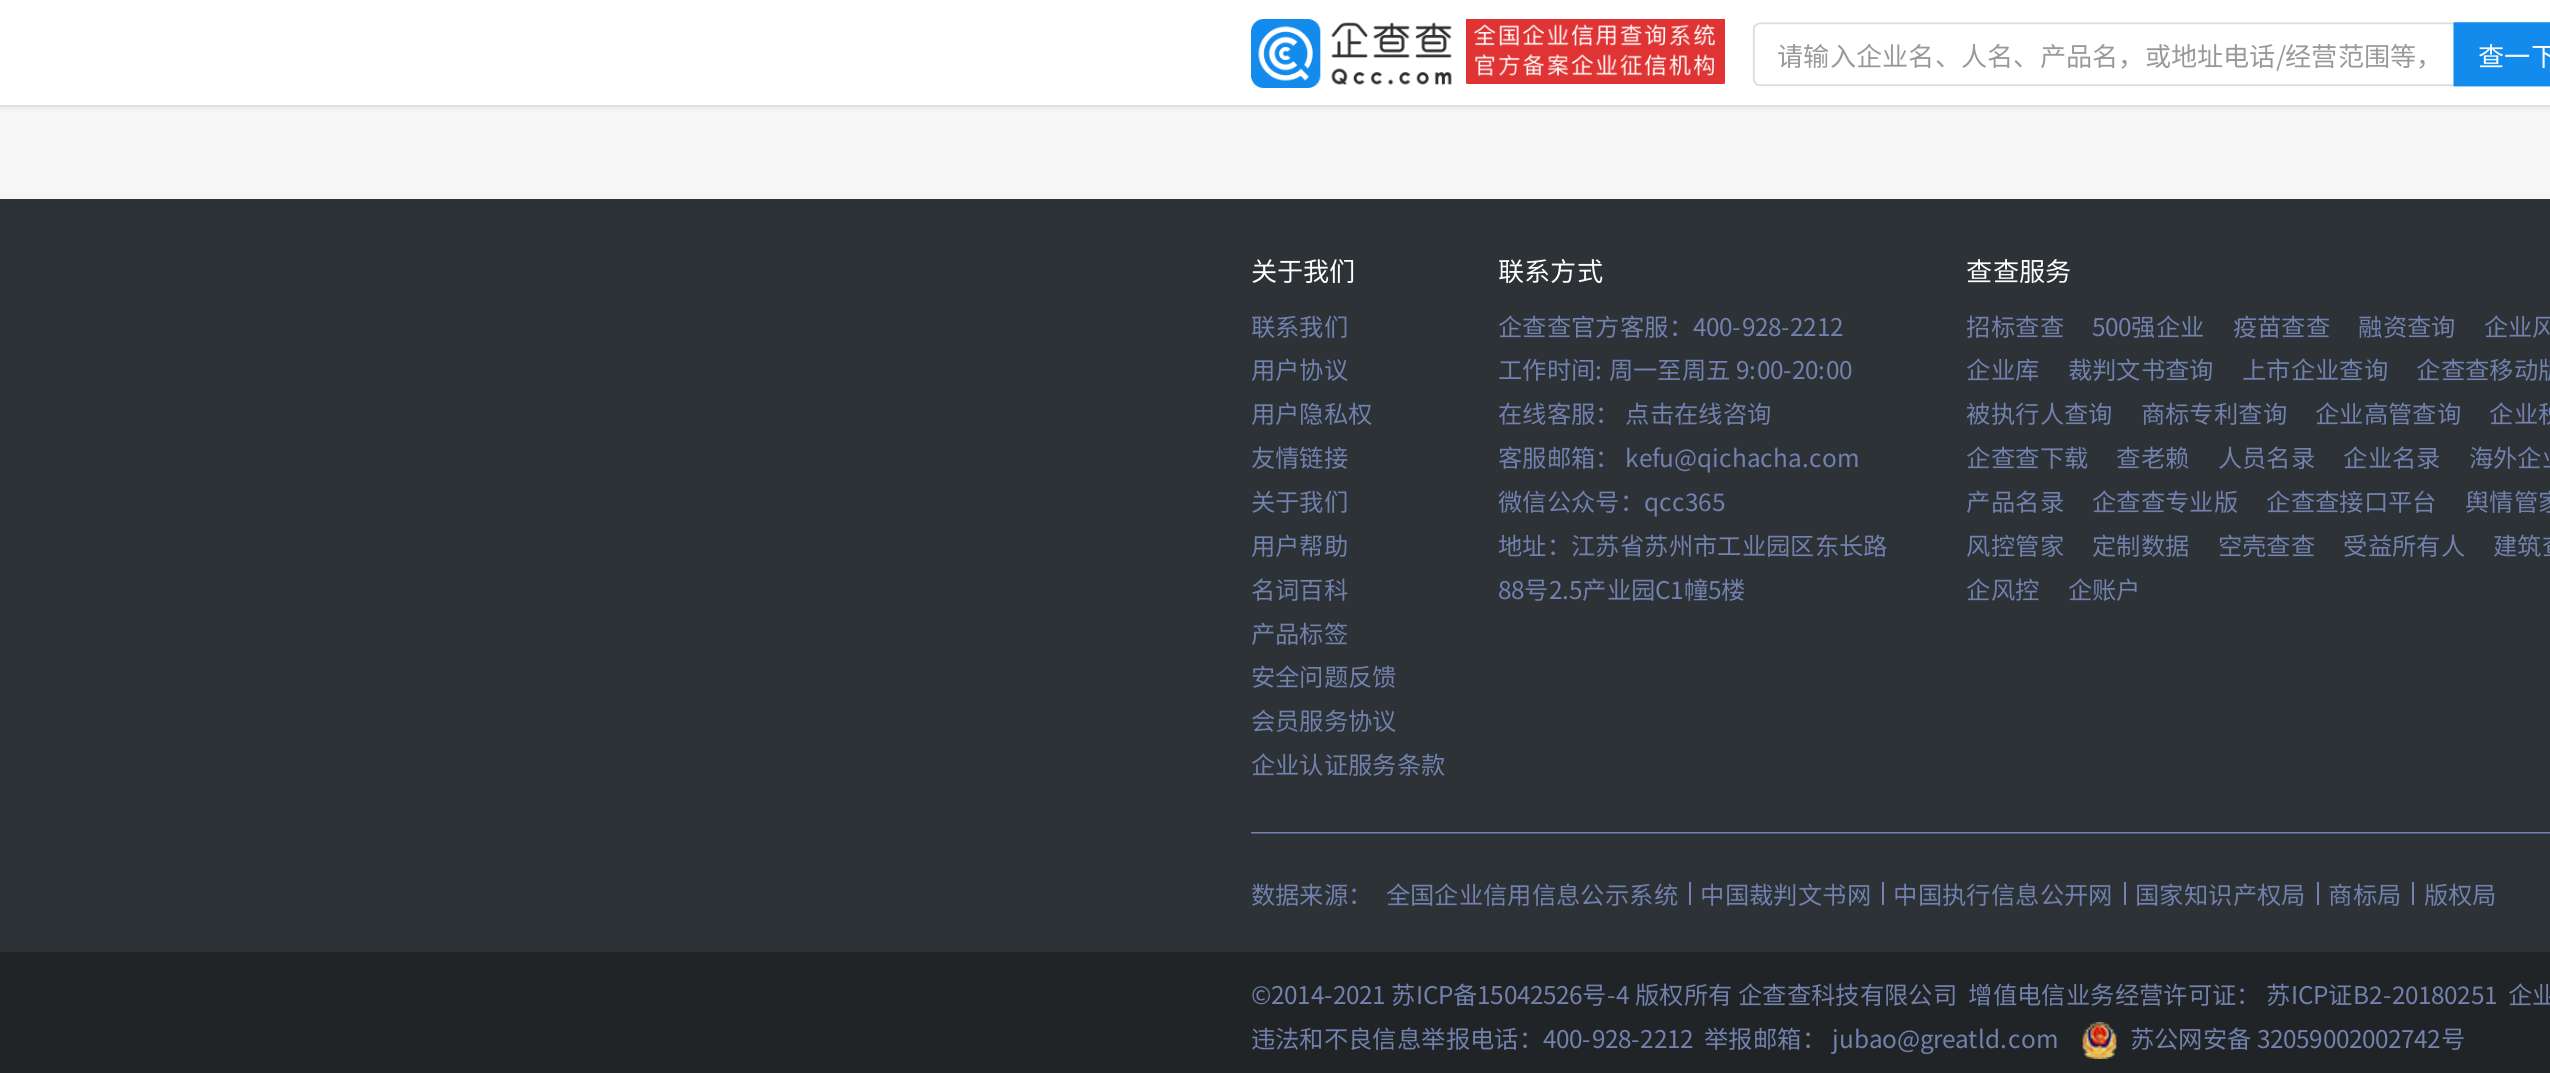Click the red 全国企业信用查询系统 banner
The width and height of the screenshot is (2550, 1073).
click(1595, 51)
